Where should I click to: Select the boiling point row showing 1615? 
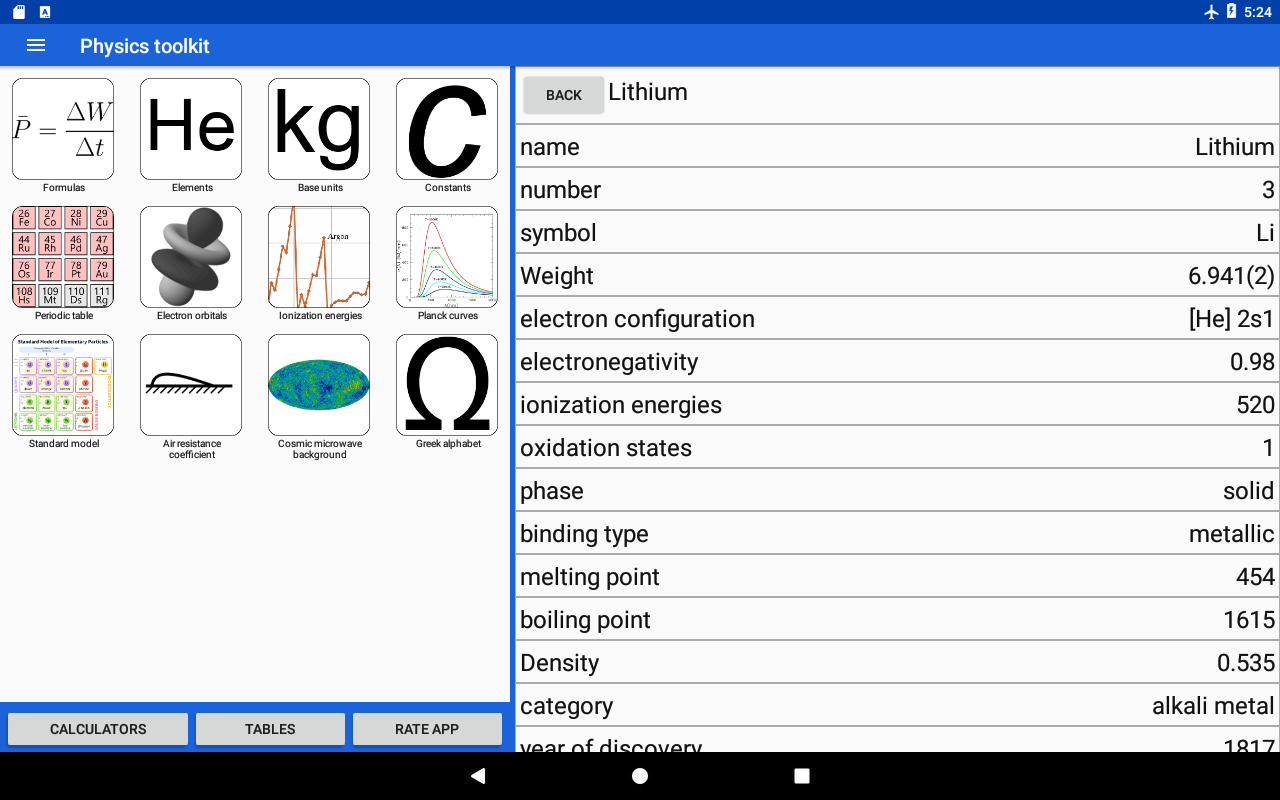pyautogui.click(x=897, y=620)
